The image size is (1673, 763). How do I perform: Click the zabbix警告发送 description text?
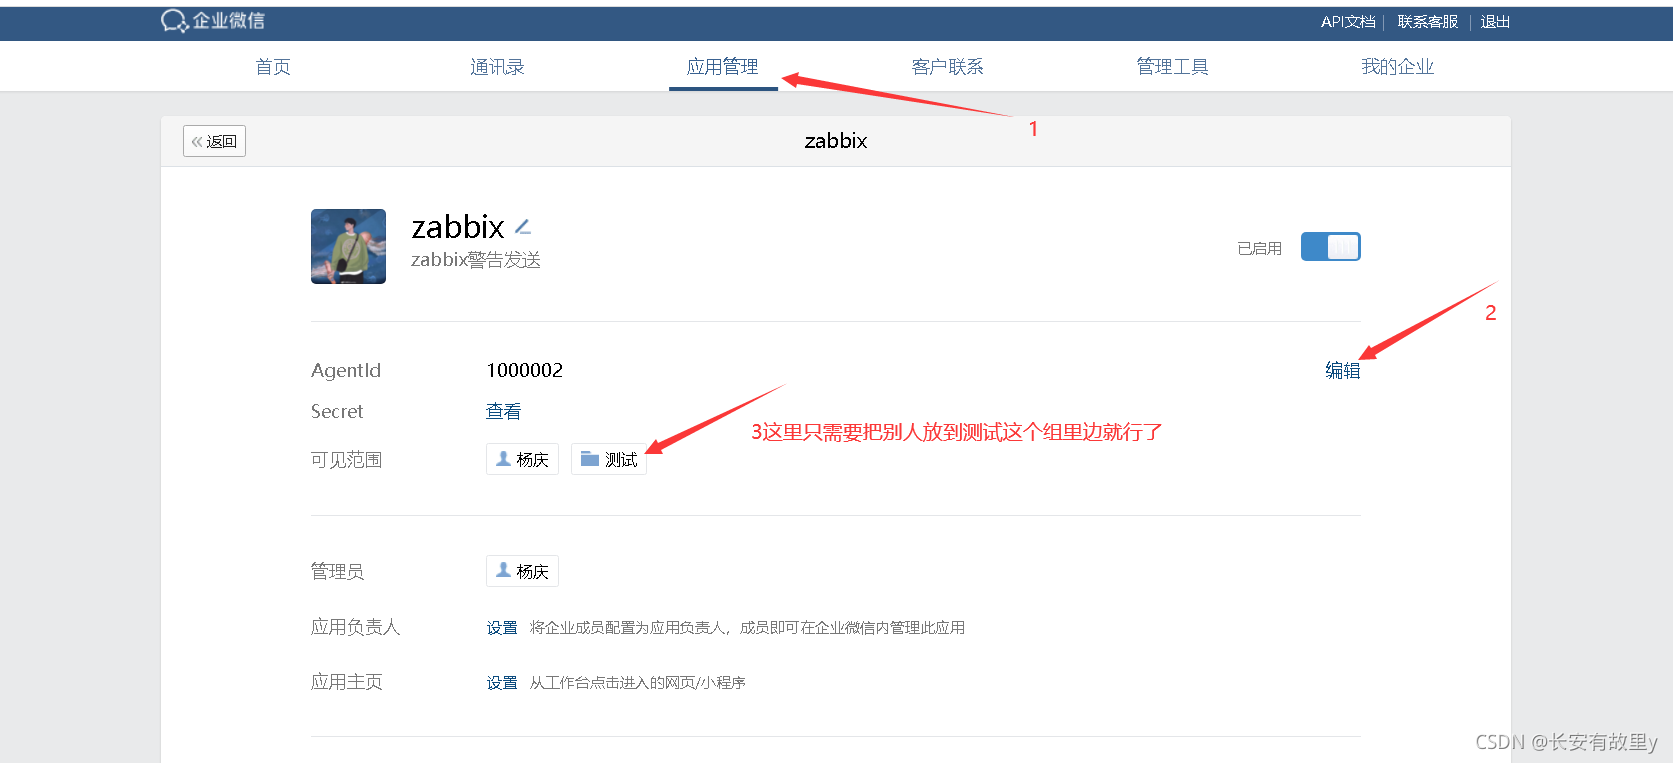tap(476, 260)
